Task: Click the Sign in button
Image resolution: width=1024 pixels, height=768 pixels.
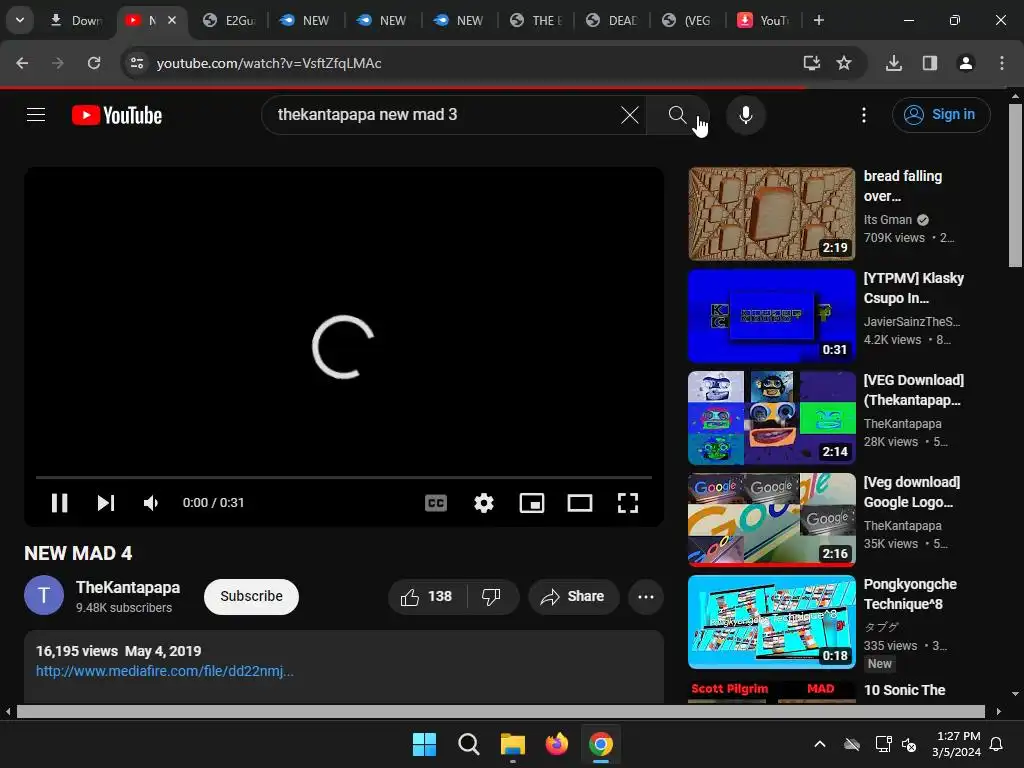Action: click(x=940, y=115)
